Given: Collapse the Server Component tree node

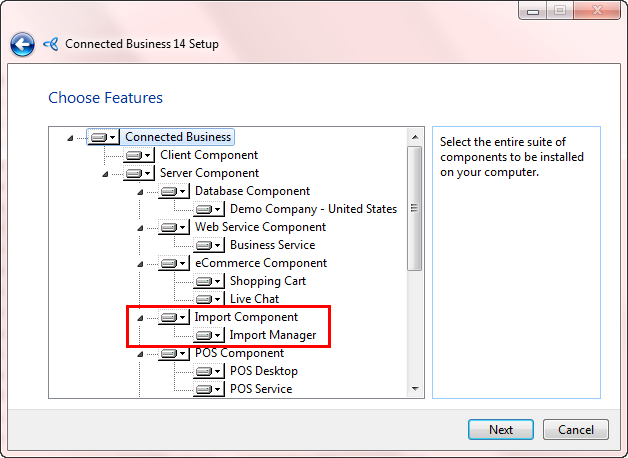Looking at the screenshot, I should point(105,173).
